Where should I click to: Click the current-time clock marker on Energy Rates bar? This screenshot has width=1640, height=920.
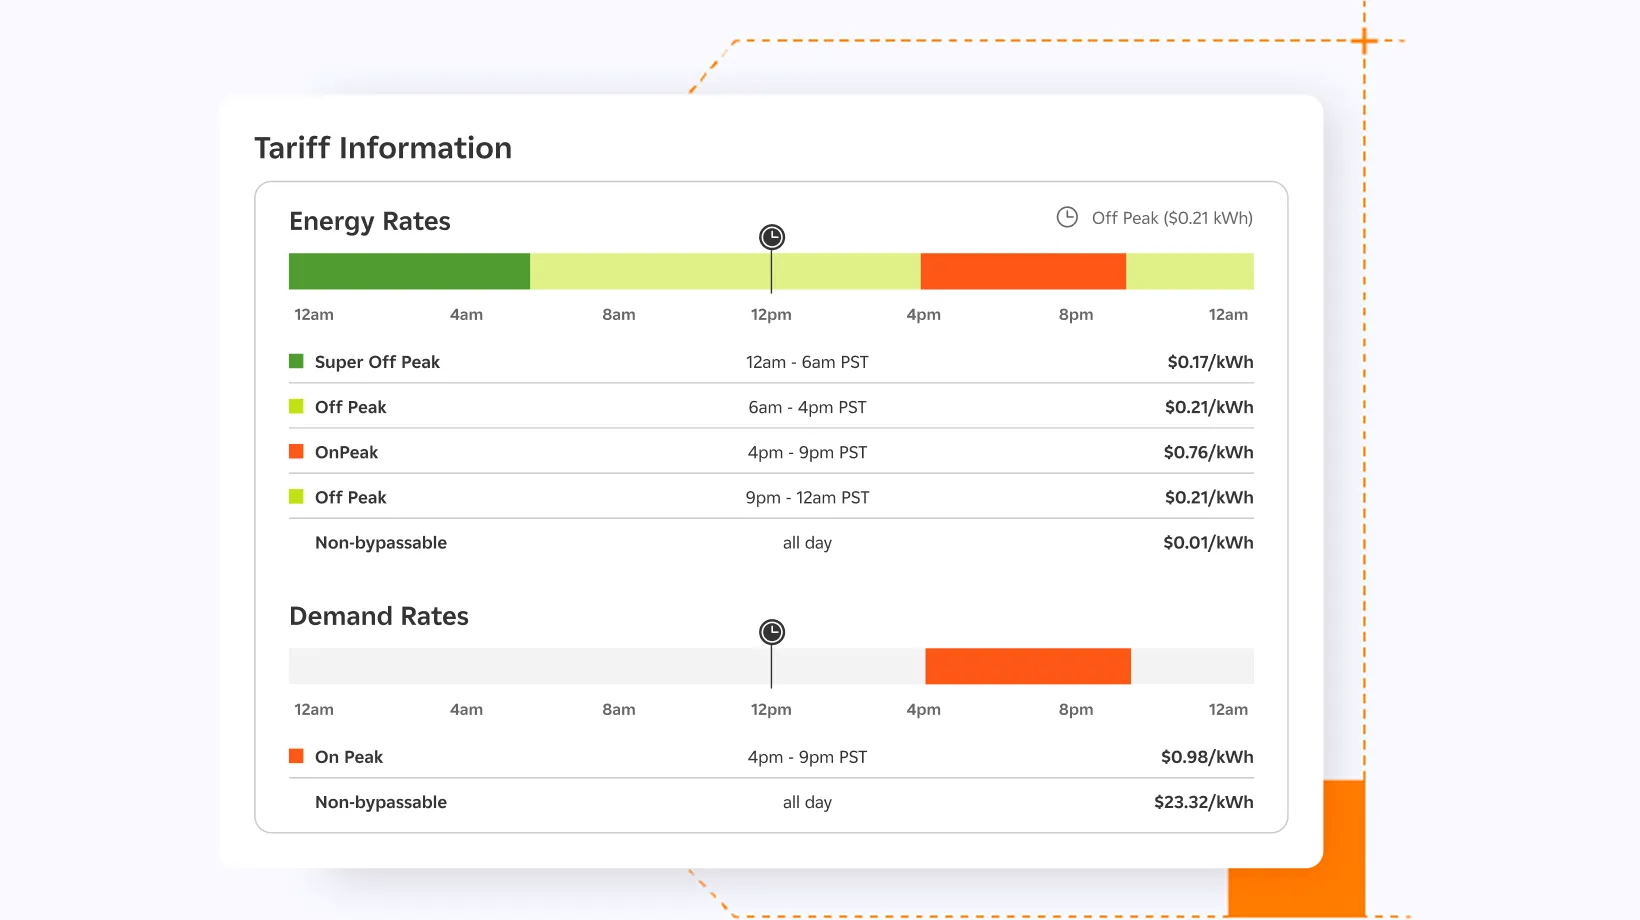pos(772,237)
